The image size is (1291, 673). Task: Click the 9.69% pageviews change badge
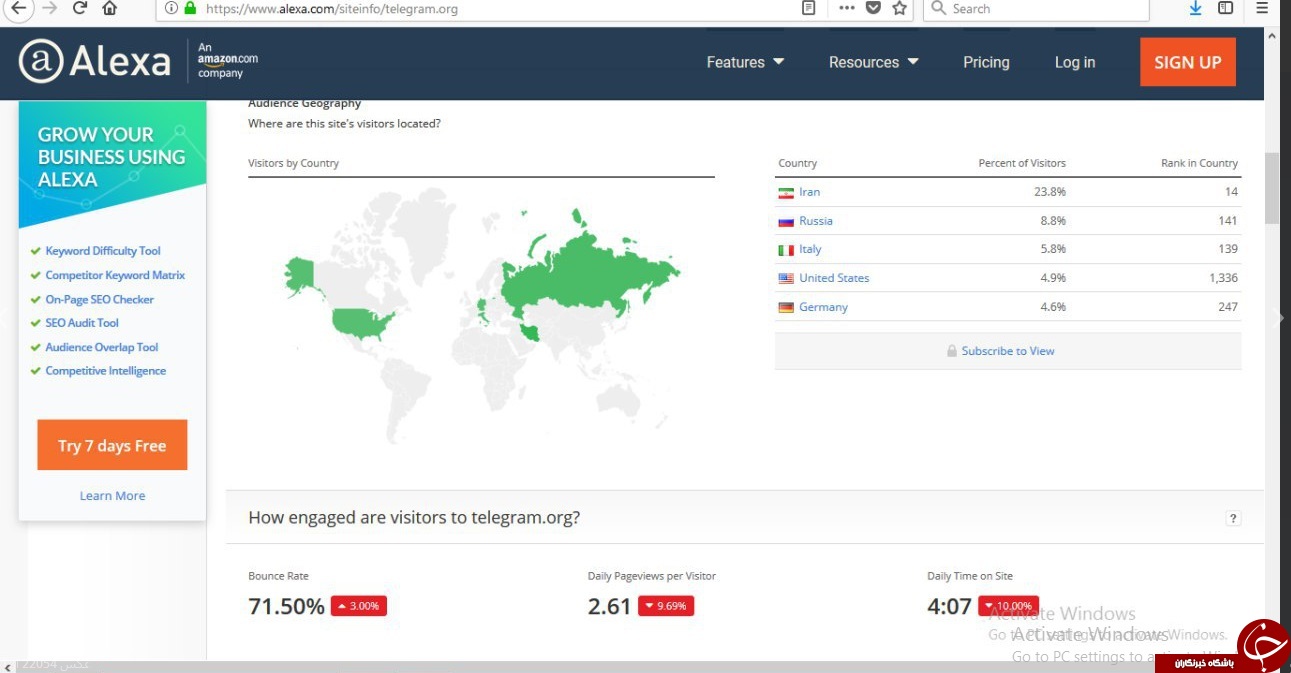[665, 606]
